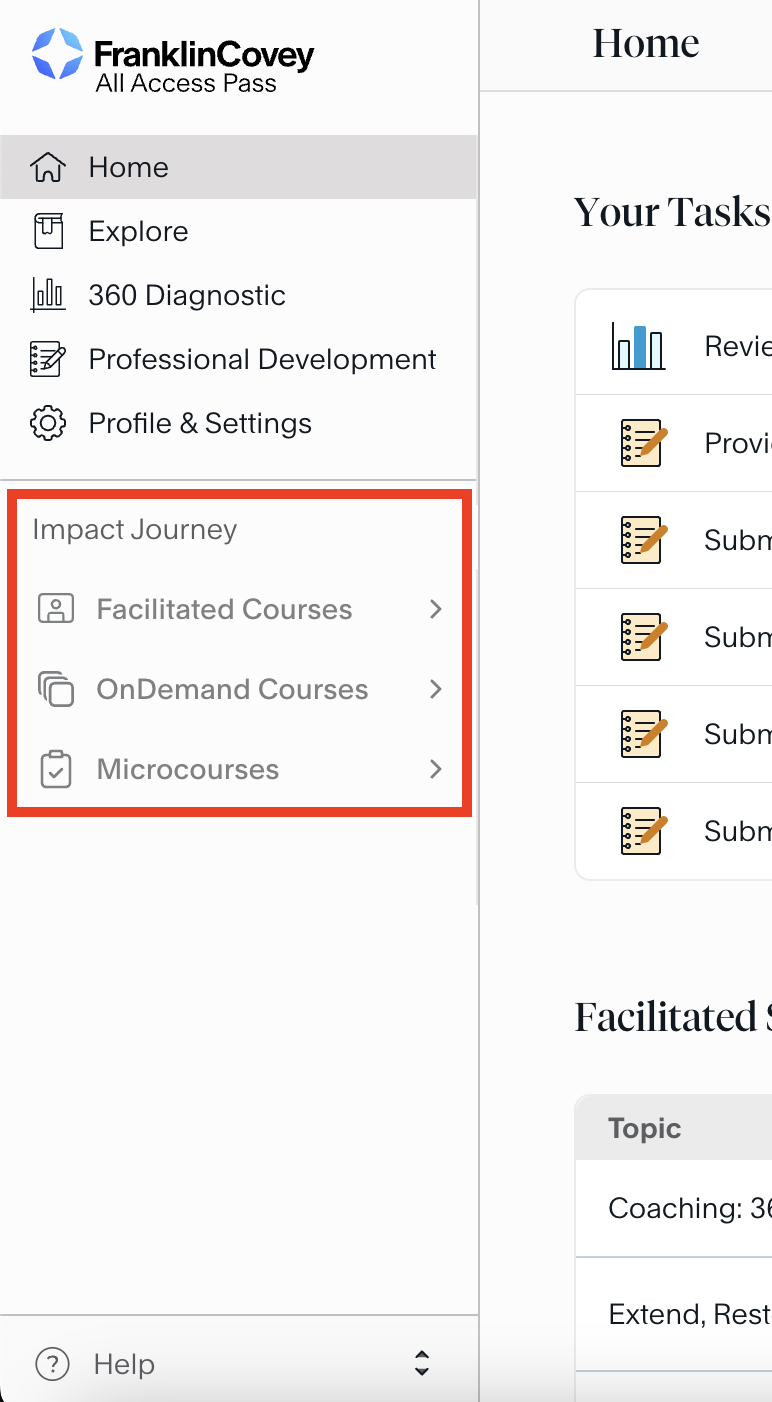Expand Facilitated Courses chevron arrow
772x1402 pixels.
[x=435, y=609]
